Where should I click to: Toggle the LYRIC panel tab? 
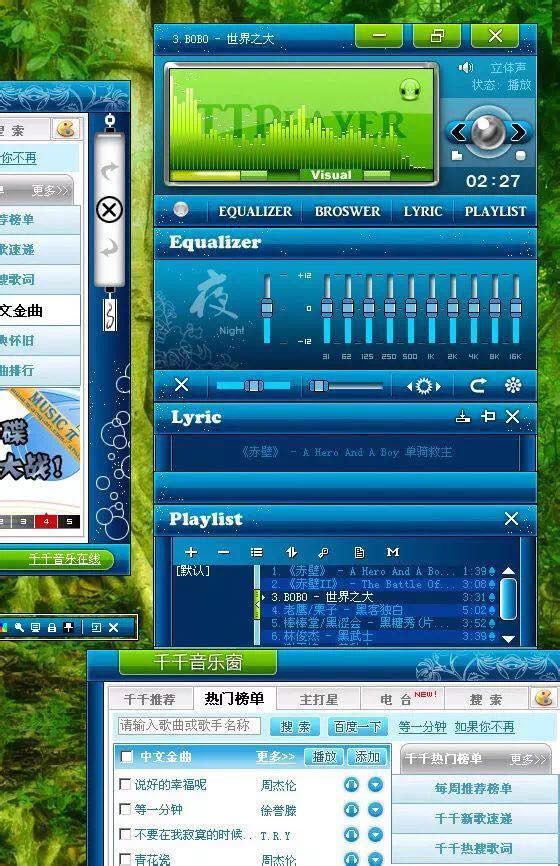pyautogui.click(x=422, y=211)
